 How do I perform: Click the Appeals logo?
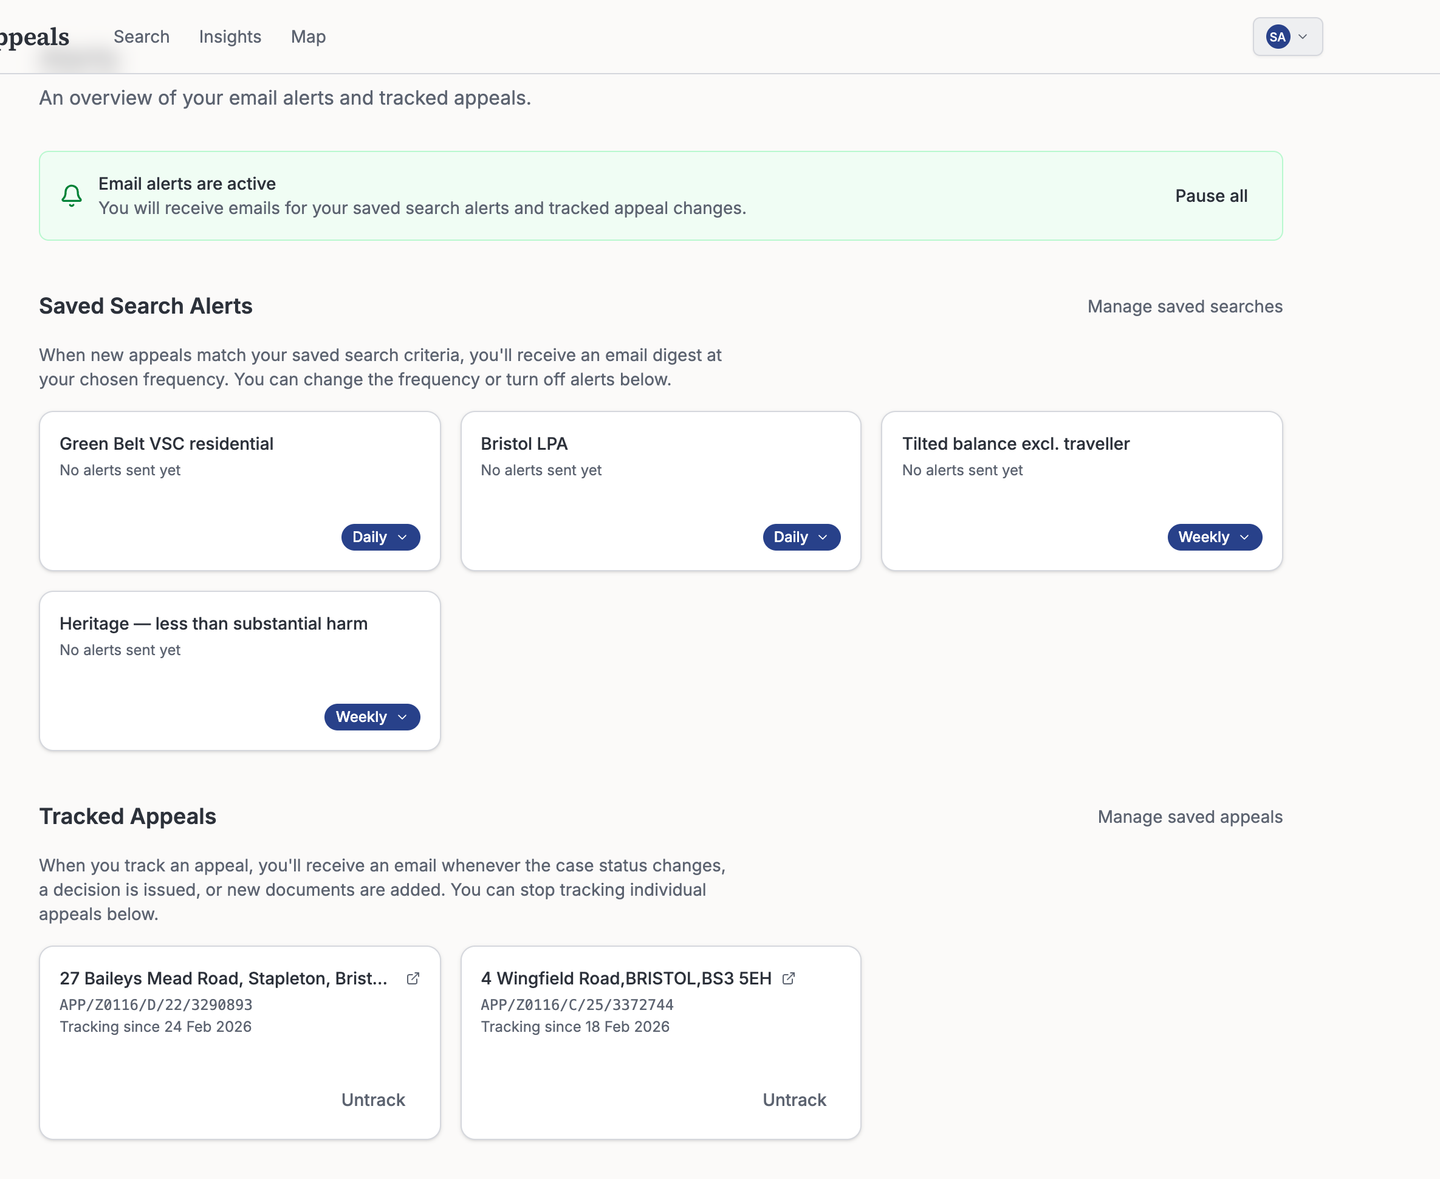pos(34,36)
